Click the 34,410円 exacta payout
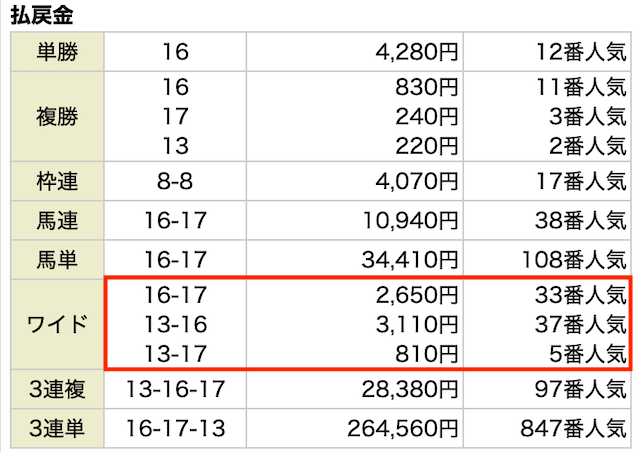Image resolution: width=640 pixels, height=452 pixels. tap(410, 260)
